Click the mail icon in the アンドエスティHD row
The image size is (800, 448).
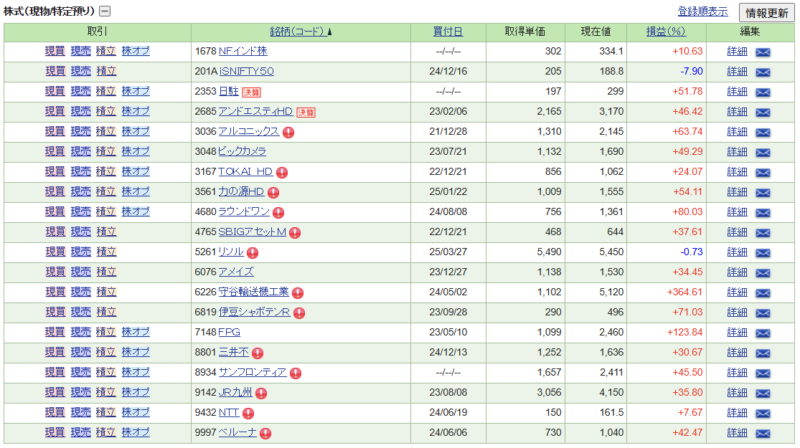pos(763,112)
